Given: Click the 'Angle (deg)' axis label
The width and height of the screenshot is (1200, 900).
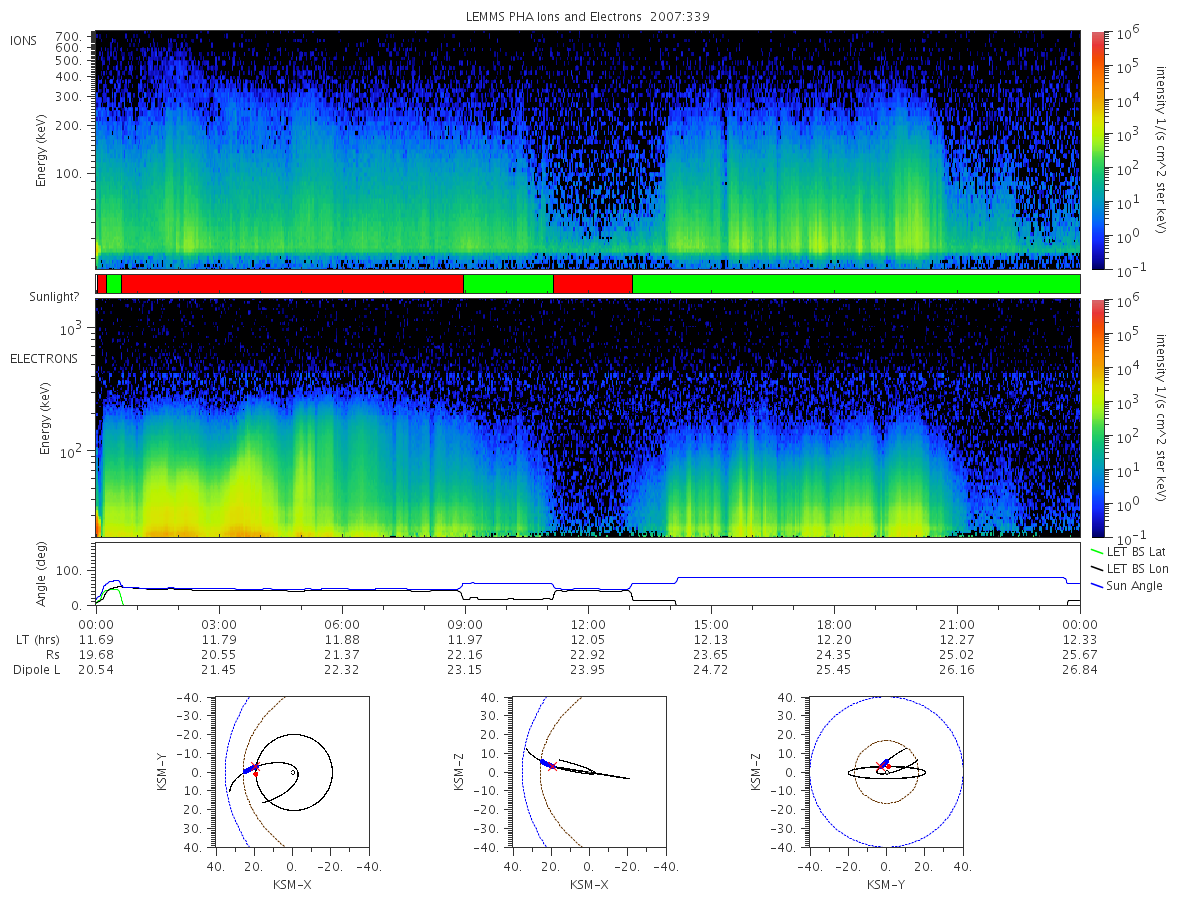Looking at the screenshot, I should tap(44, 574).
